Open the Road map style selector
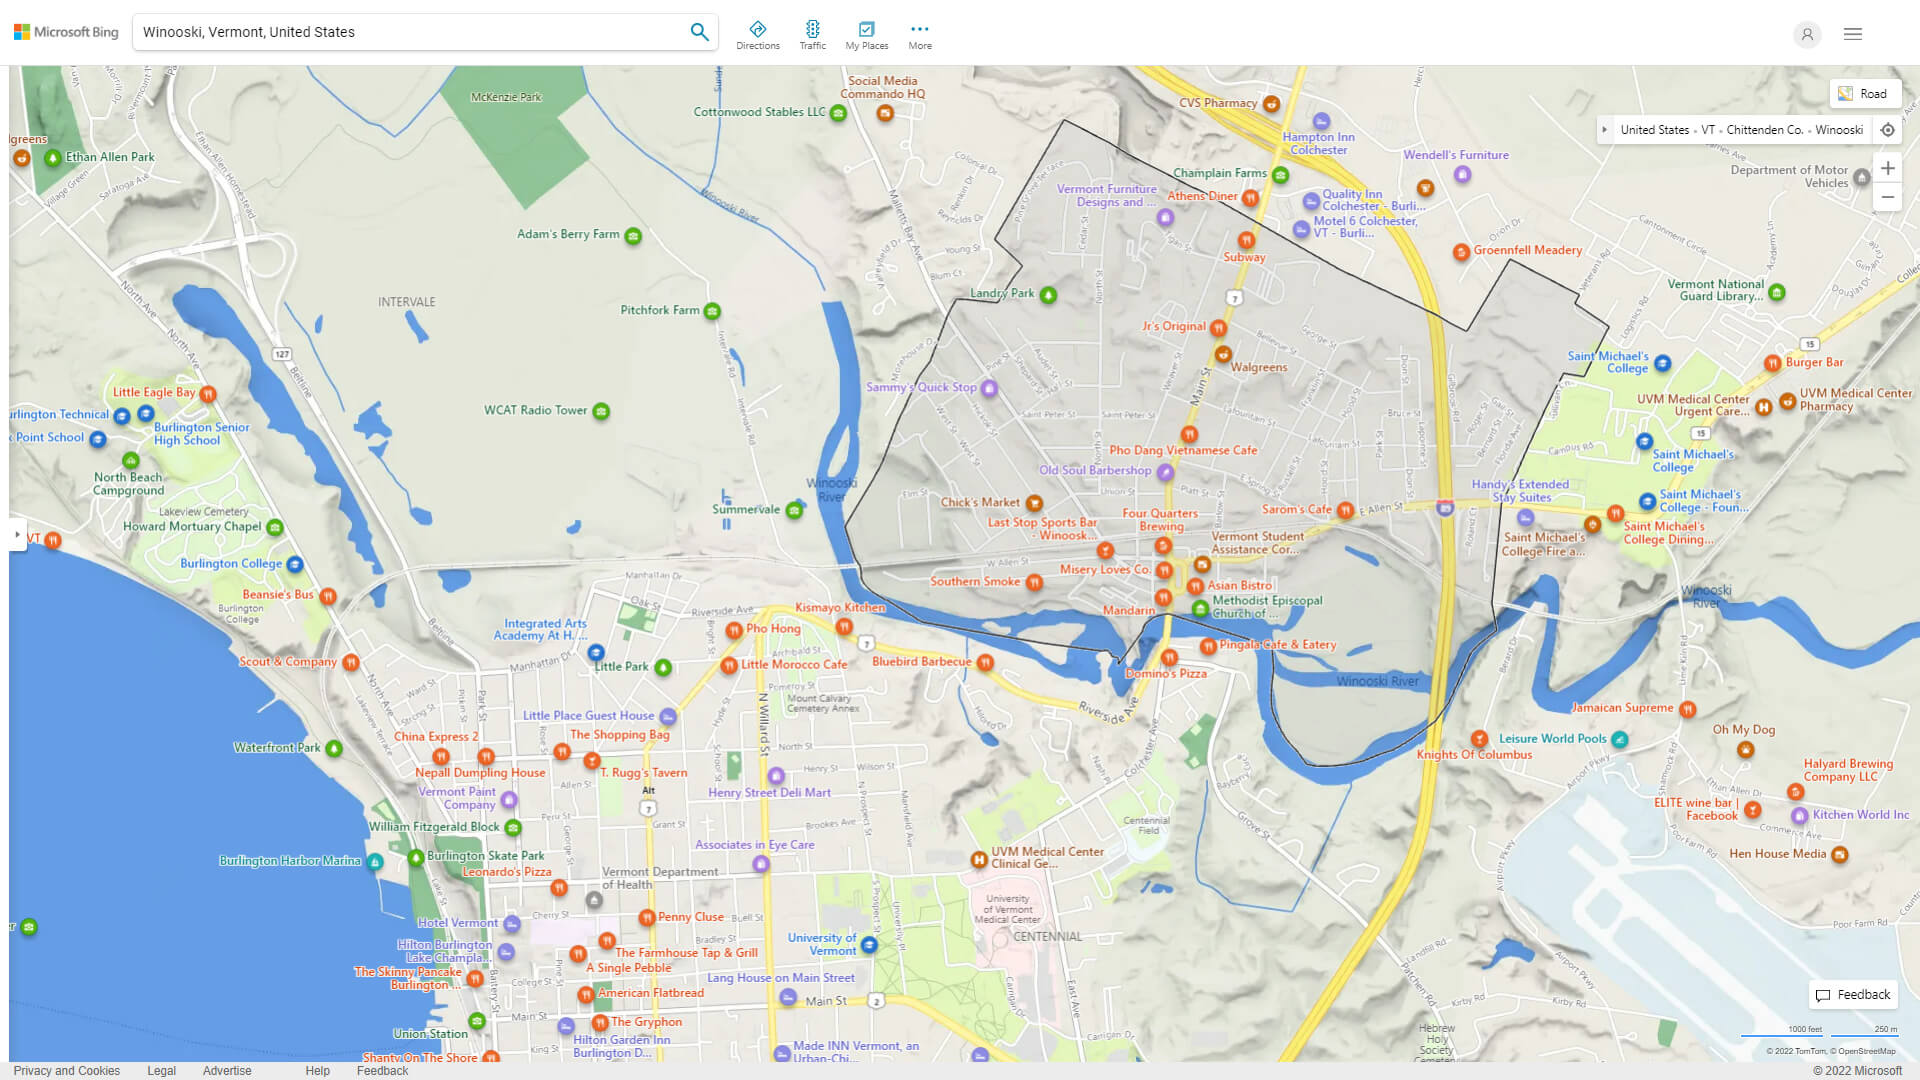1920x1080 pixels. coord(1866,93)
